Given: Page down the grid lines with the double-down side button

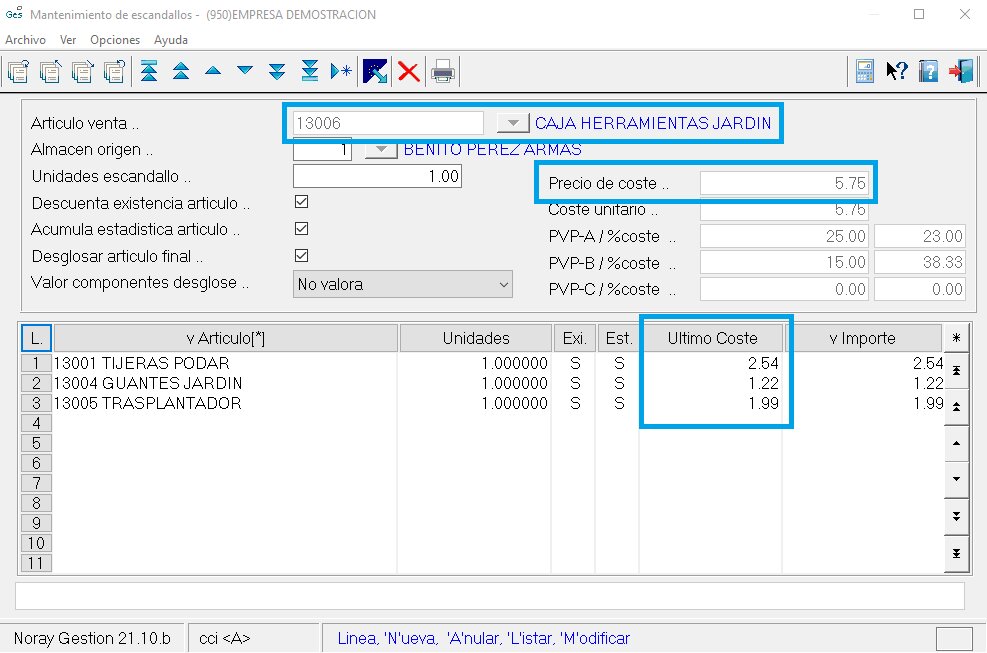Looking at the screenshot, I should pyautogui.click(x=956, y=516).
